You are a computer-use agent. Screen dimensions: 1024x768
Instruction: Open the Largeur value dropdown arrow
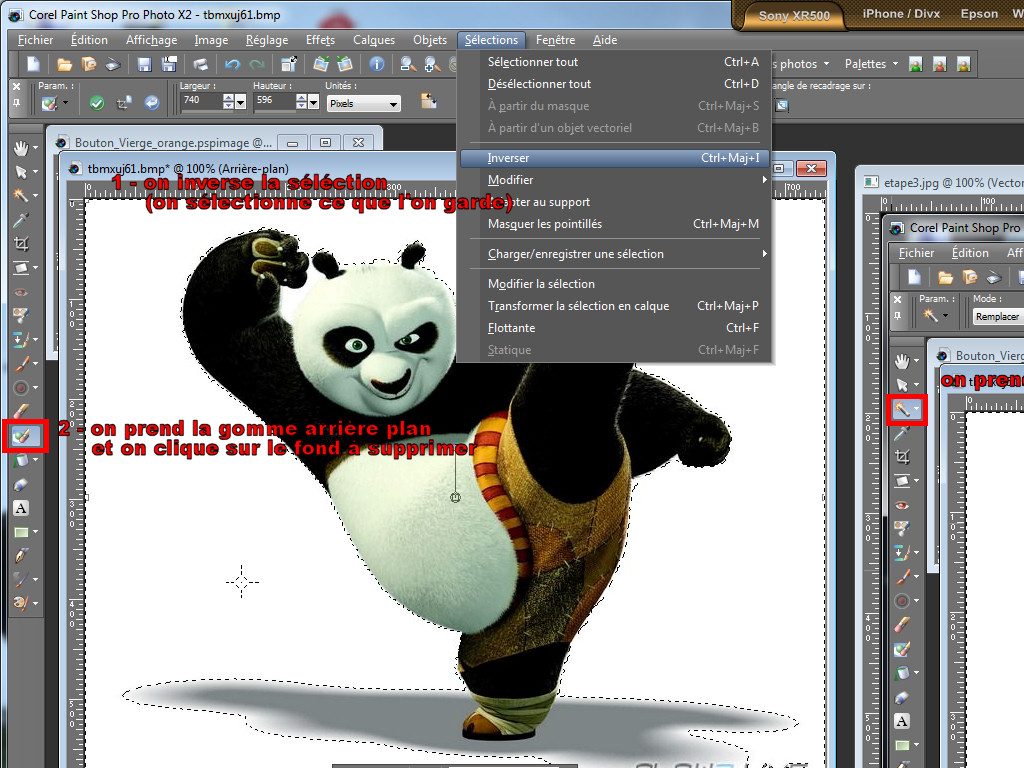point(241,102)
